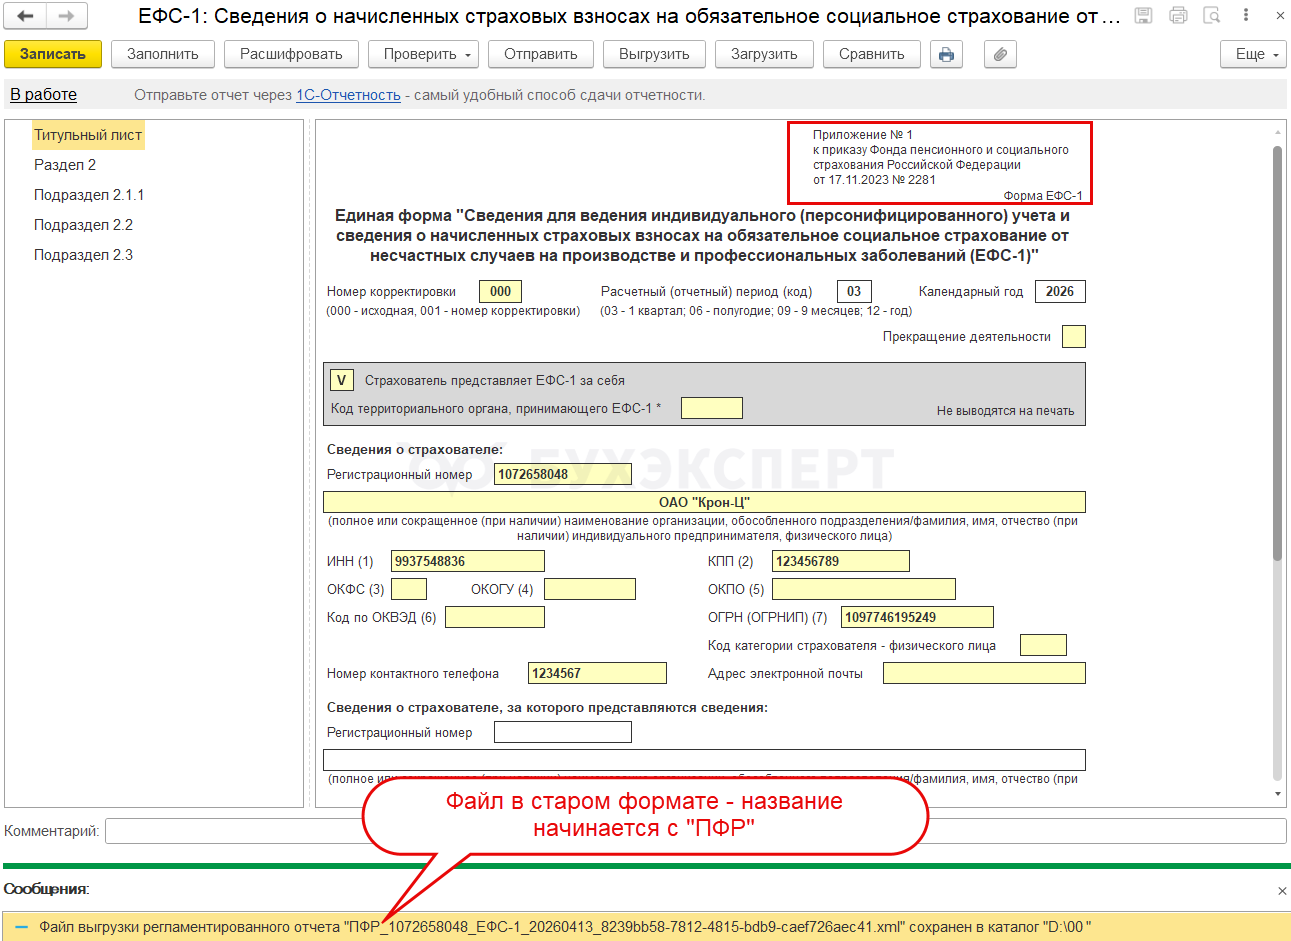Click the printer icon in toolbar
The width and height of the screenshot is (1291, 941).
click(x=946, y=55)
